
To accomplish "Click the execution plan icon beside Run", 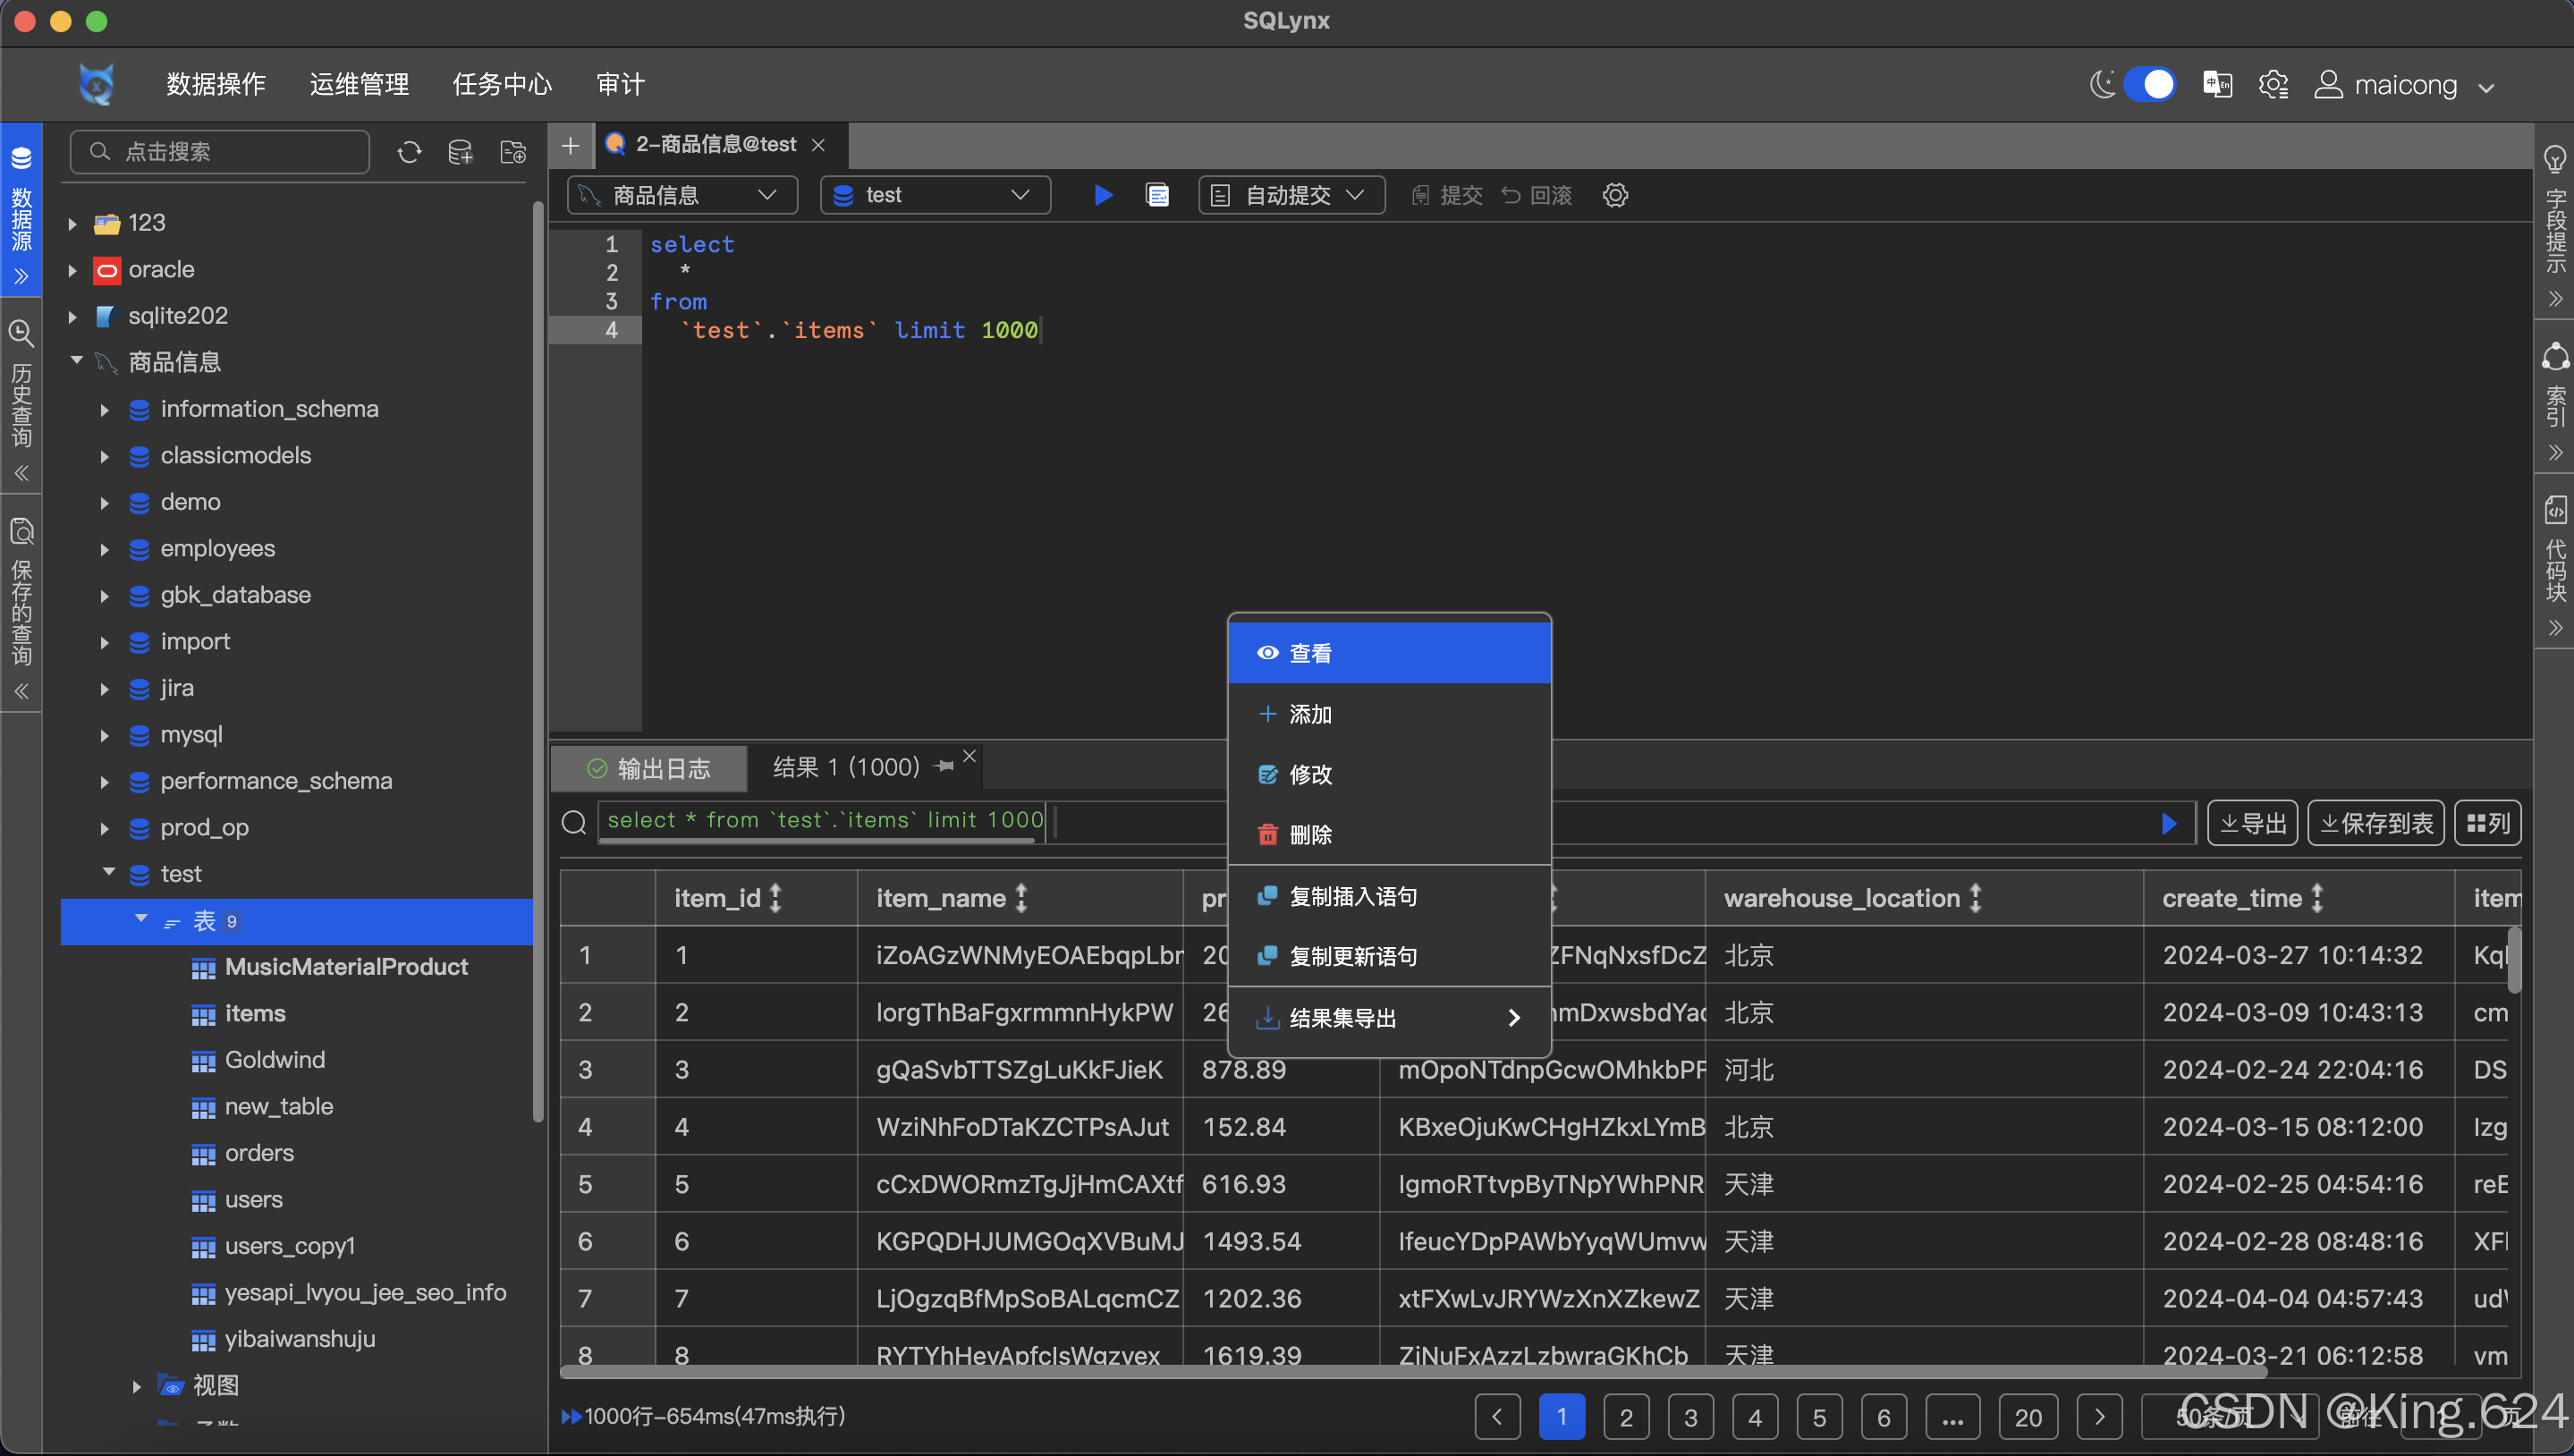I will 1157,195.
